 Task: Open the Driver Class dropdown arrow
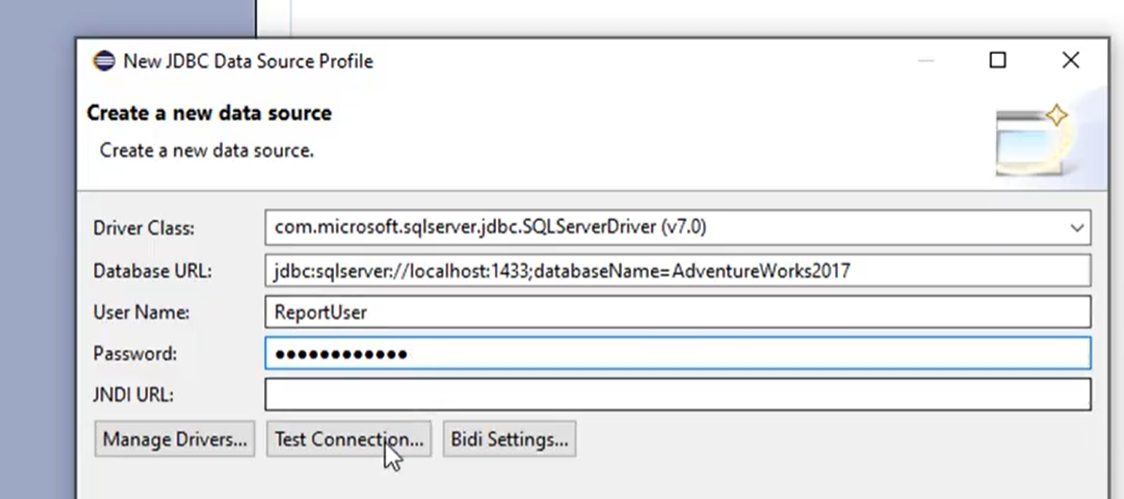[1077, 228]
